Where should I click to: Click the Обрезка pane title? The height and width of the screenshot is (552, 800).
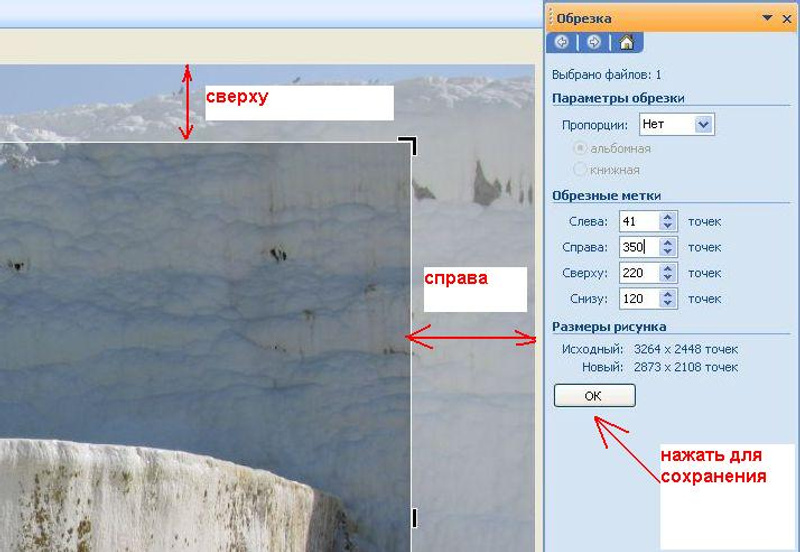[x=584, y=19]
